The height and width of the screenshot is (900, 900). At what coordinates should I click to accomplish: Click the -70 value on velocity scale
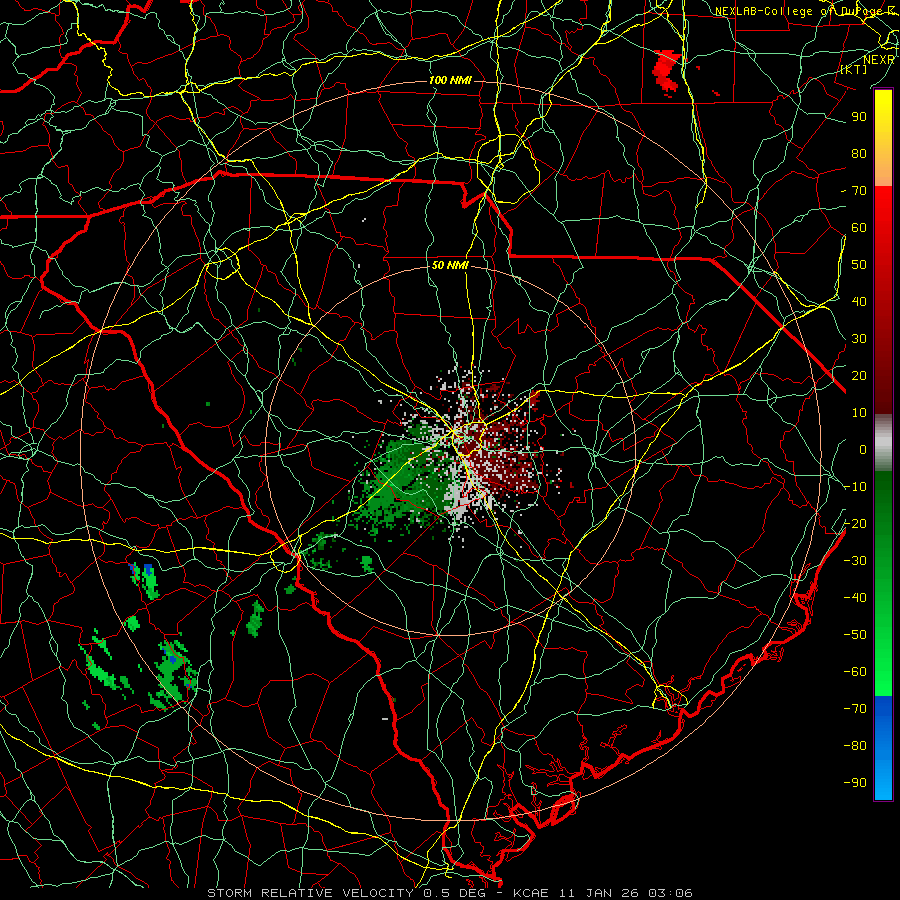point(855,709)
